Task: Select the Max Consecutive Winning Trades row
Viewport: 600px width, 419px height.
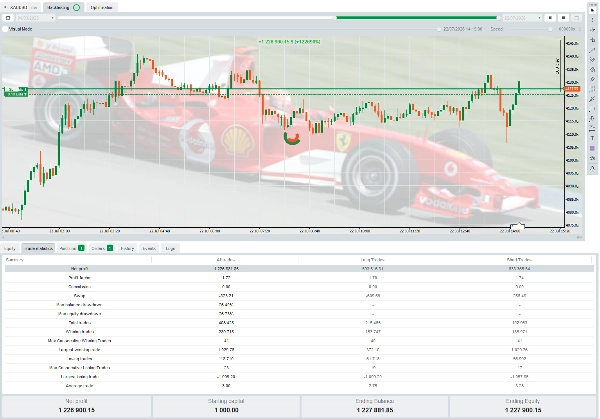Action: pyautogui.click(x=299, y=341)
